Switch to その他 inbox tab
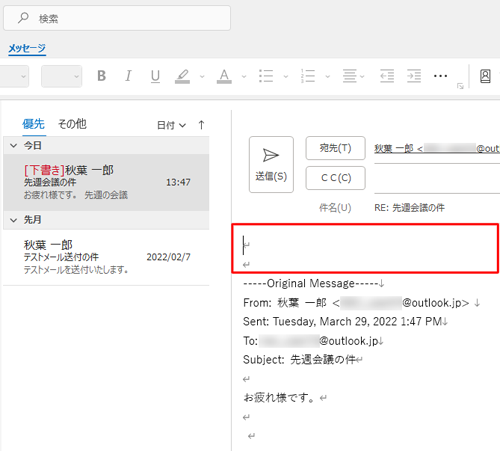This screenshot has width=500, height=451. click(x=72, y=124)
